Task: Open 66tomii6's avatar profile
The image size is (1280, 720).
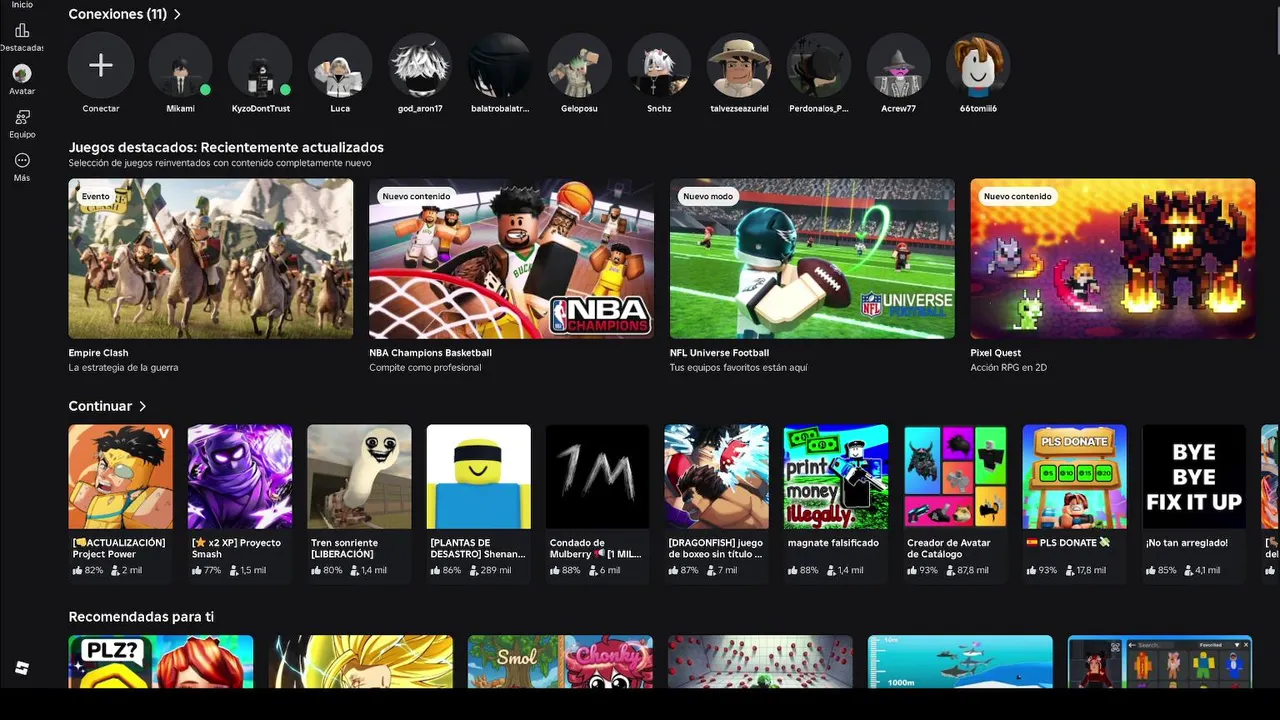Action: 978,65
